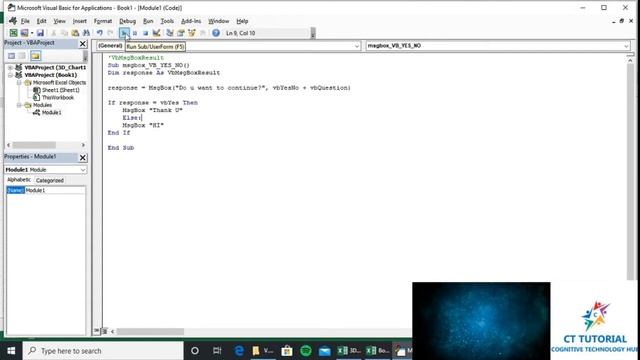Open the Edit menu
640x360 pixels.
point(41,21)
